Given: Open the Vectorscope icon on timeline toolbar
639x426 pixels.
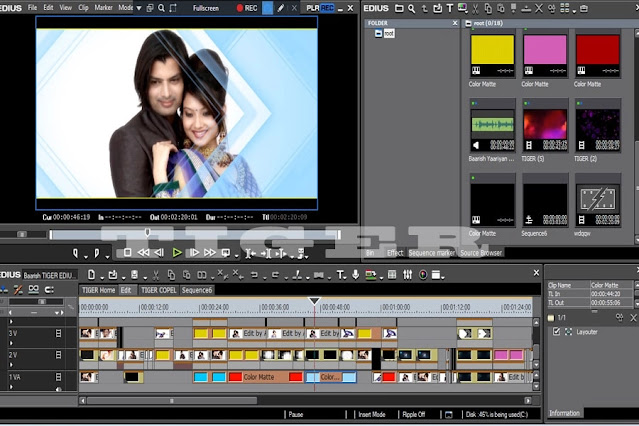Looking at the screenshot, I should click(x=423, y=275).
